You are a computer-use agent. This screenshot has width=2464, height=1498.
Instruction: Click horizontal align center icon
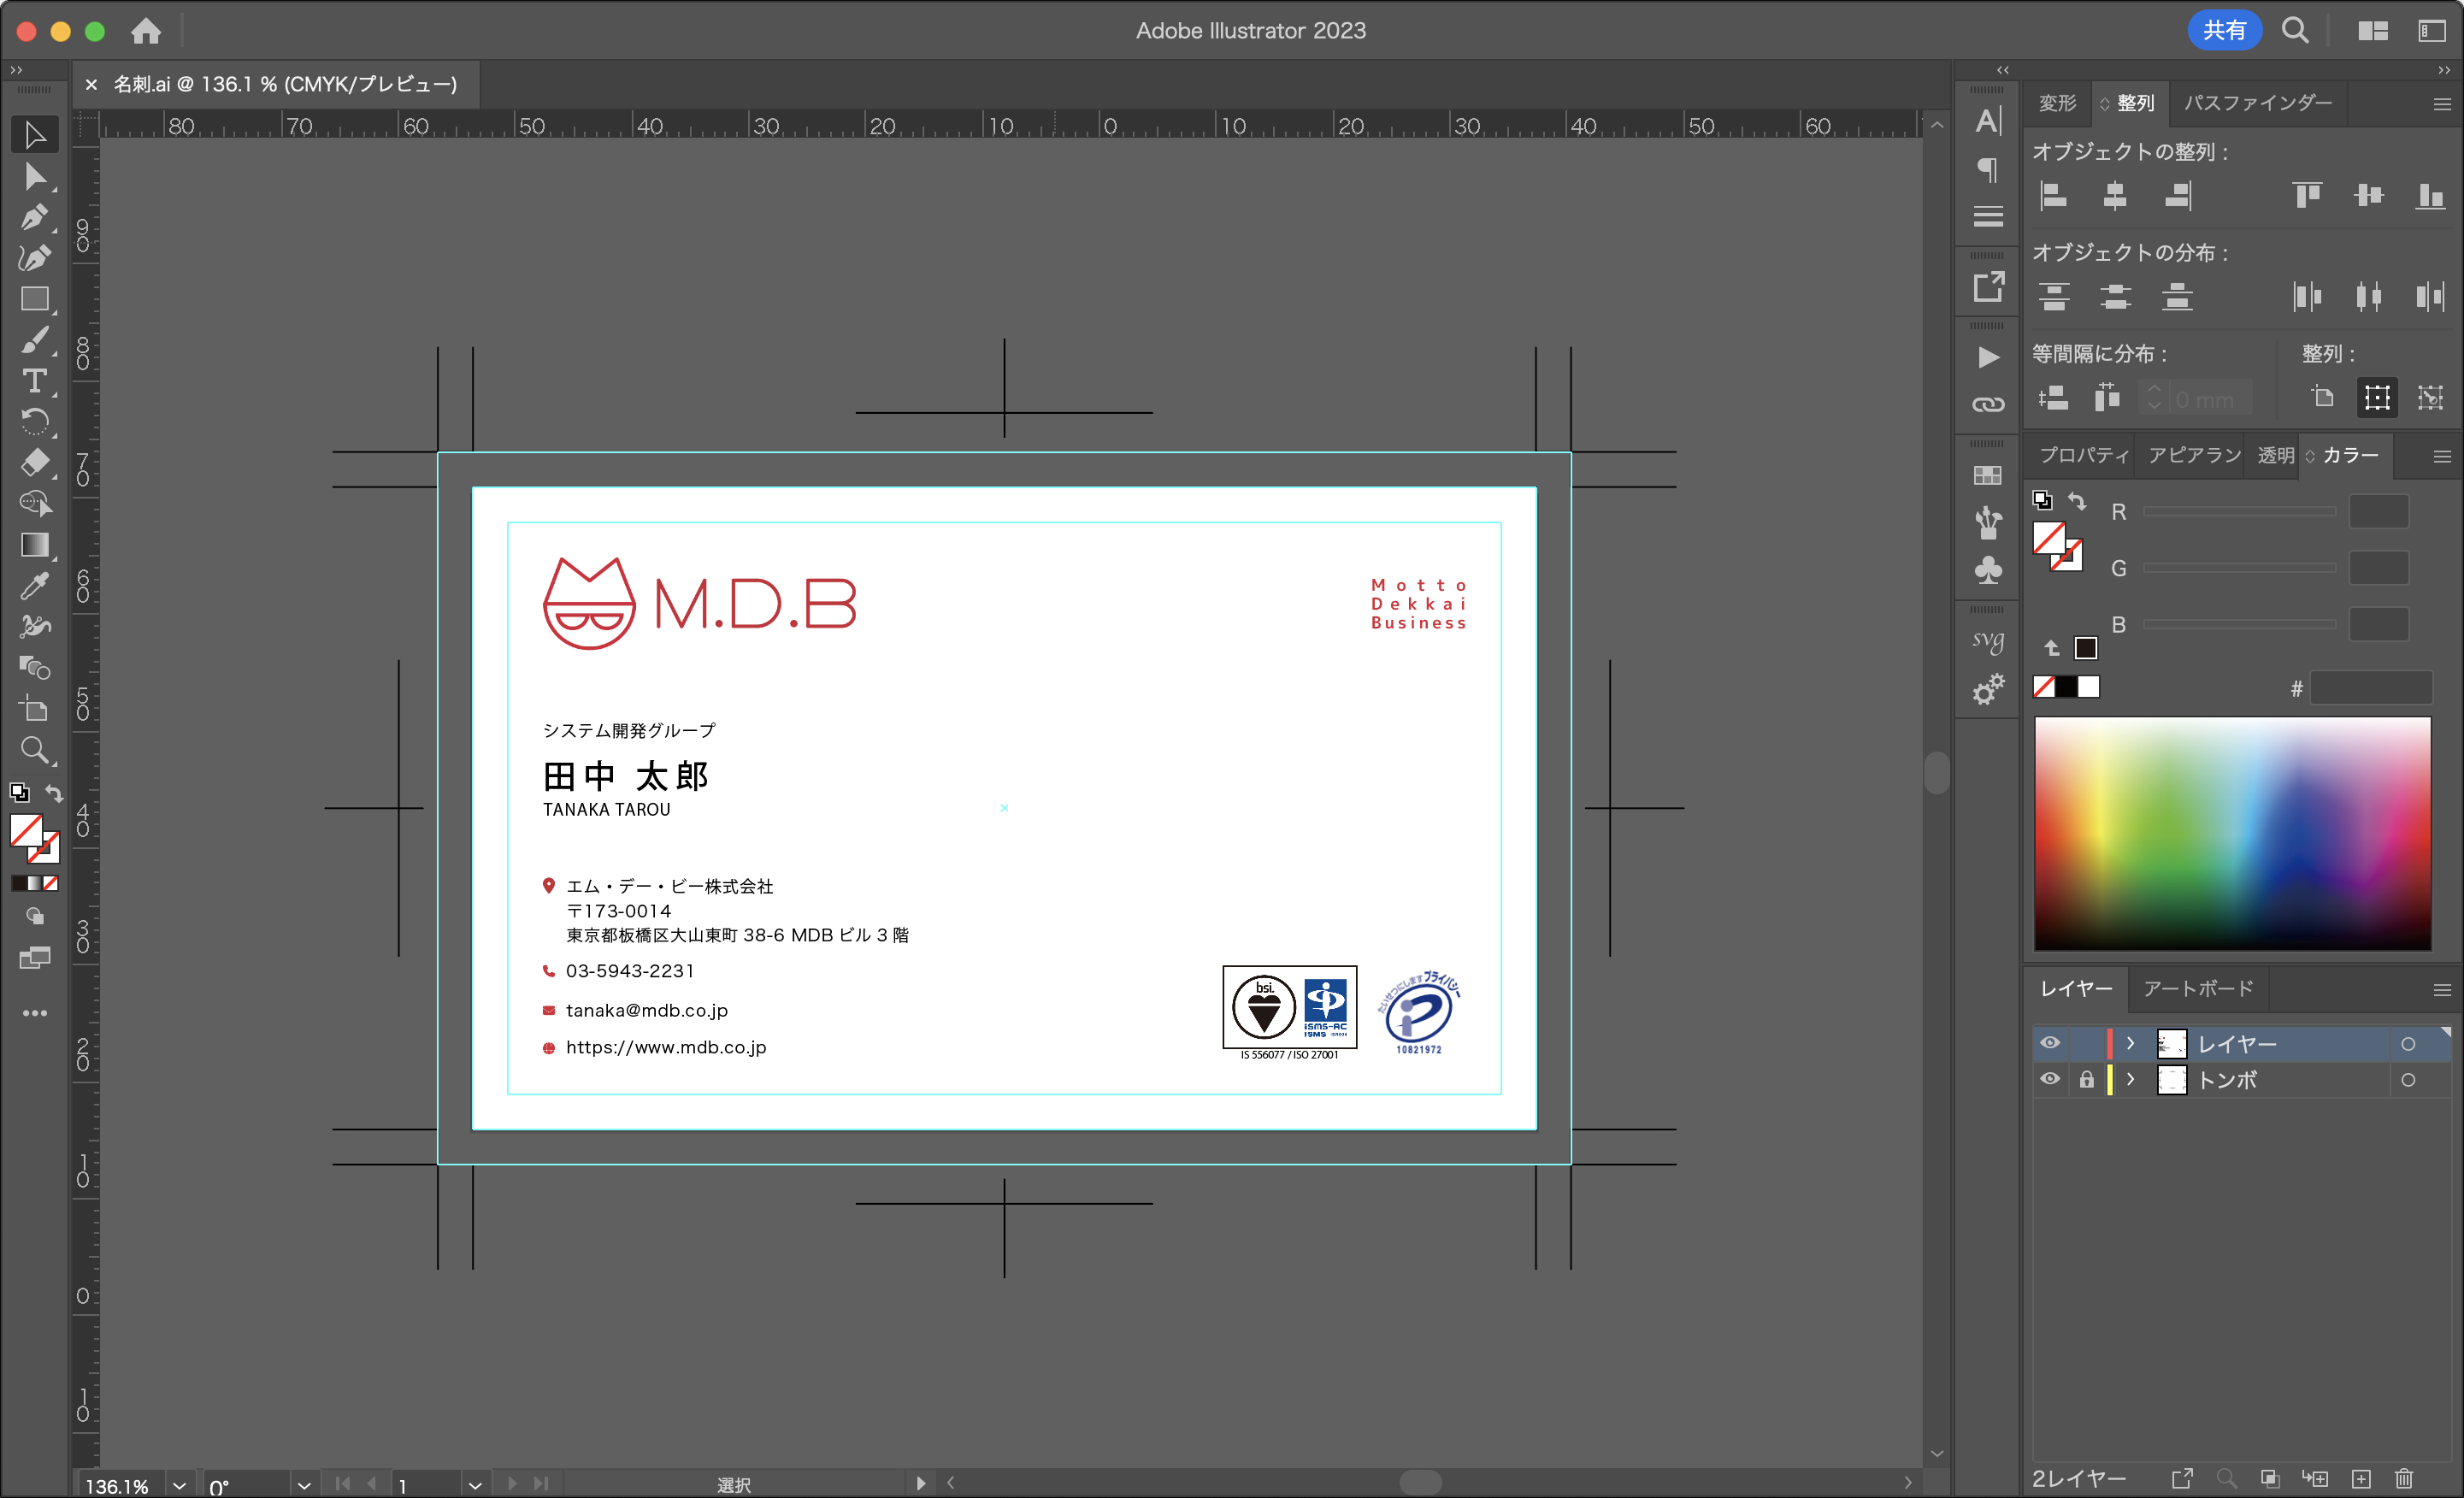pyautogui.click(x=2114, y=195)
